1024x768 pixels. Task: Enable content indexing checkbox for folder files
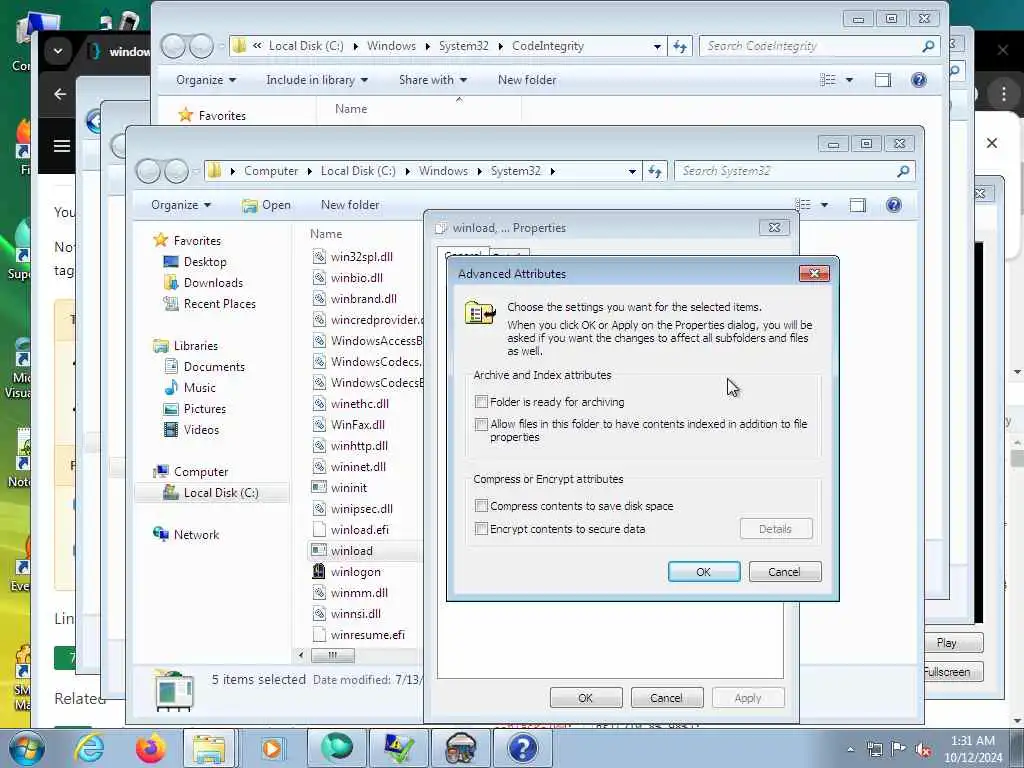pyautogui.click(x=481, y=424)
